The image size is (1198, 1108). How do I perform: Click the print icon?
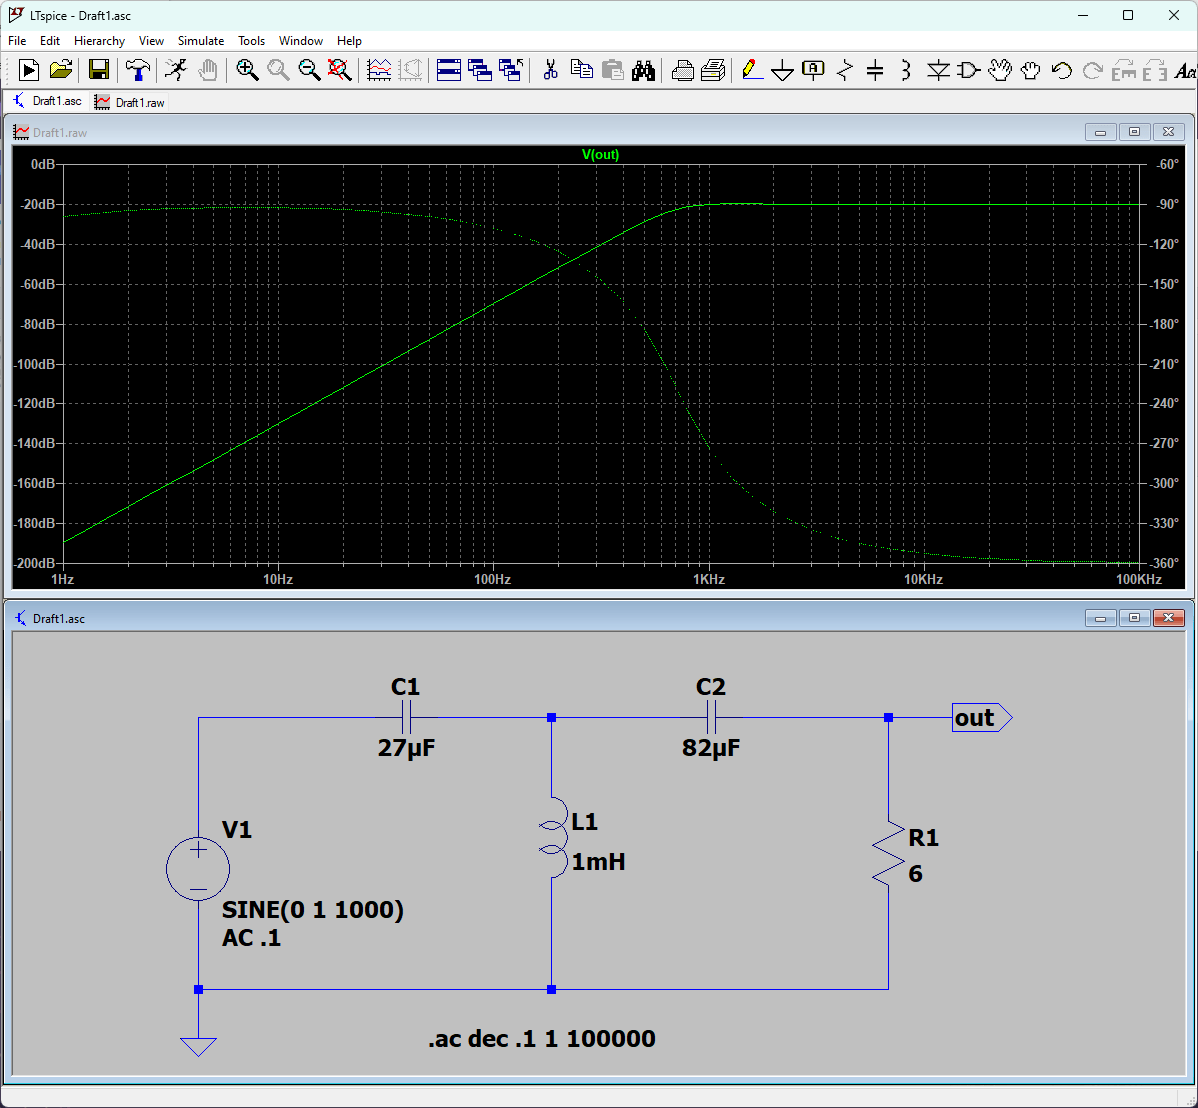(713, 70)
